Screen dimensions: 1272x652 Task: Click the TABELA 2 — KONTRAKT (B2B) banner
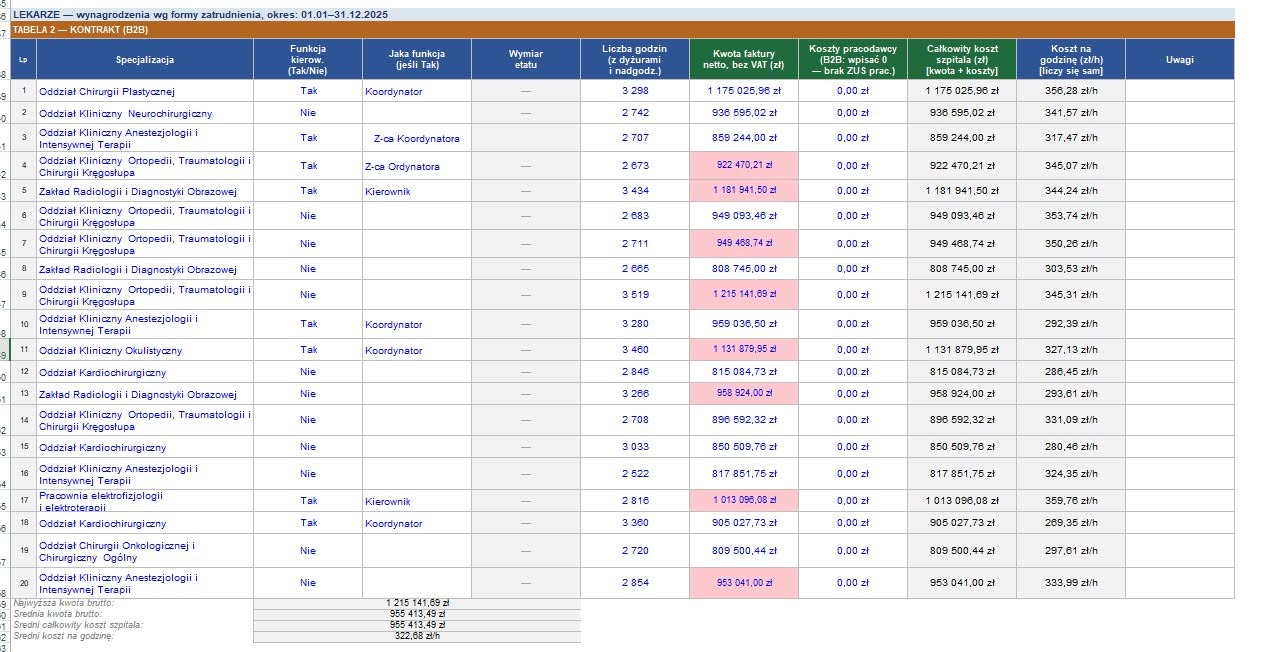point(622,30)
